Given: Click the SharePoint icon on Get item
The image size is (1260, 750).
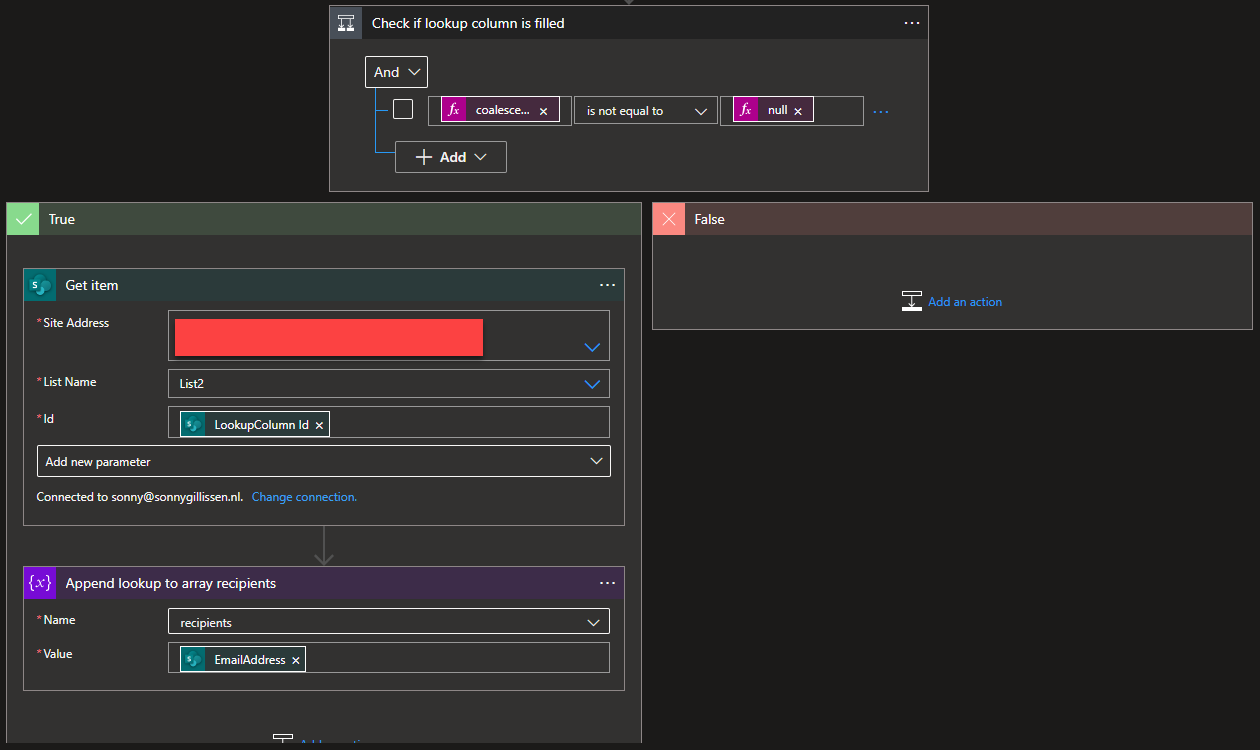Looking at the screenshot, I should tap(40, 285).
